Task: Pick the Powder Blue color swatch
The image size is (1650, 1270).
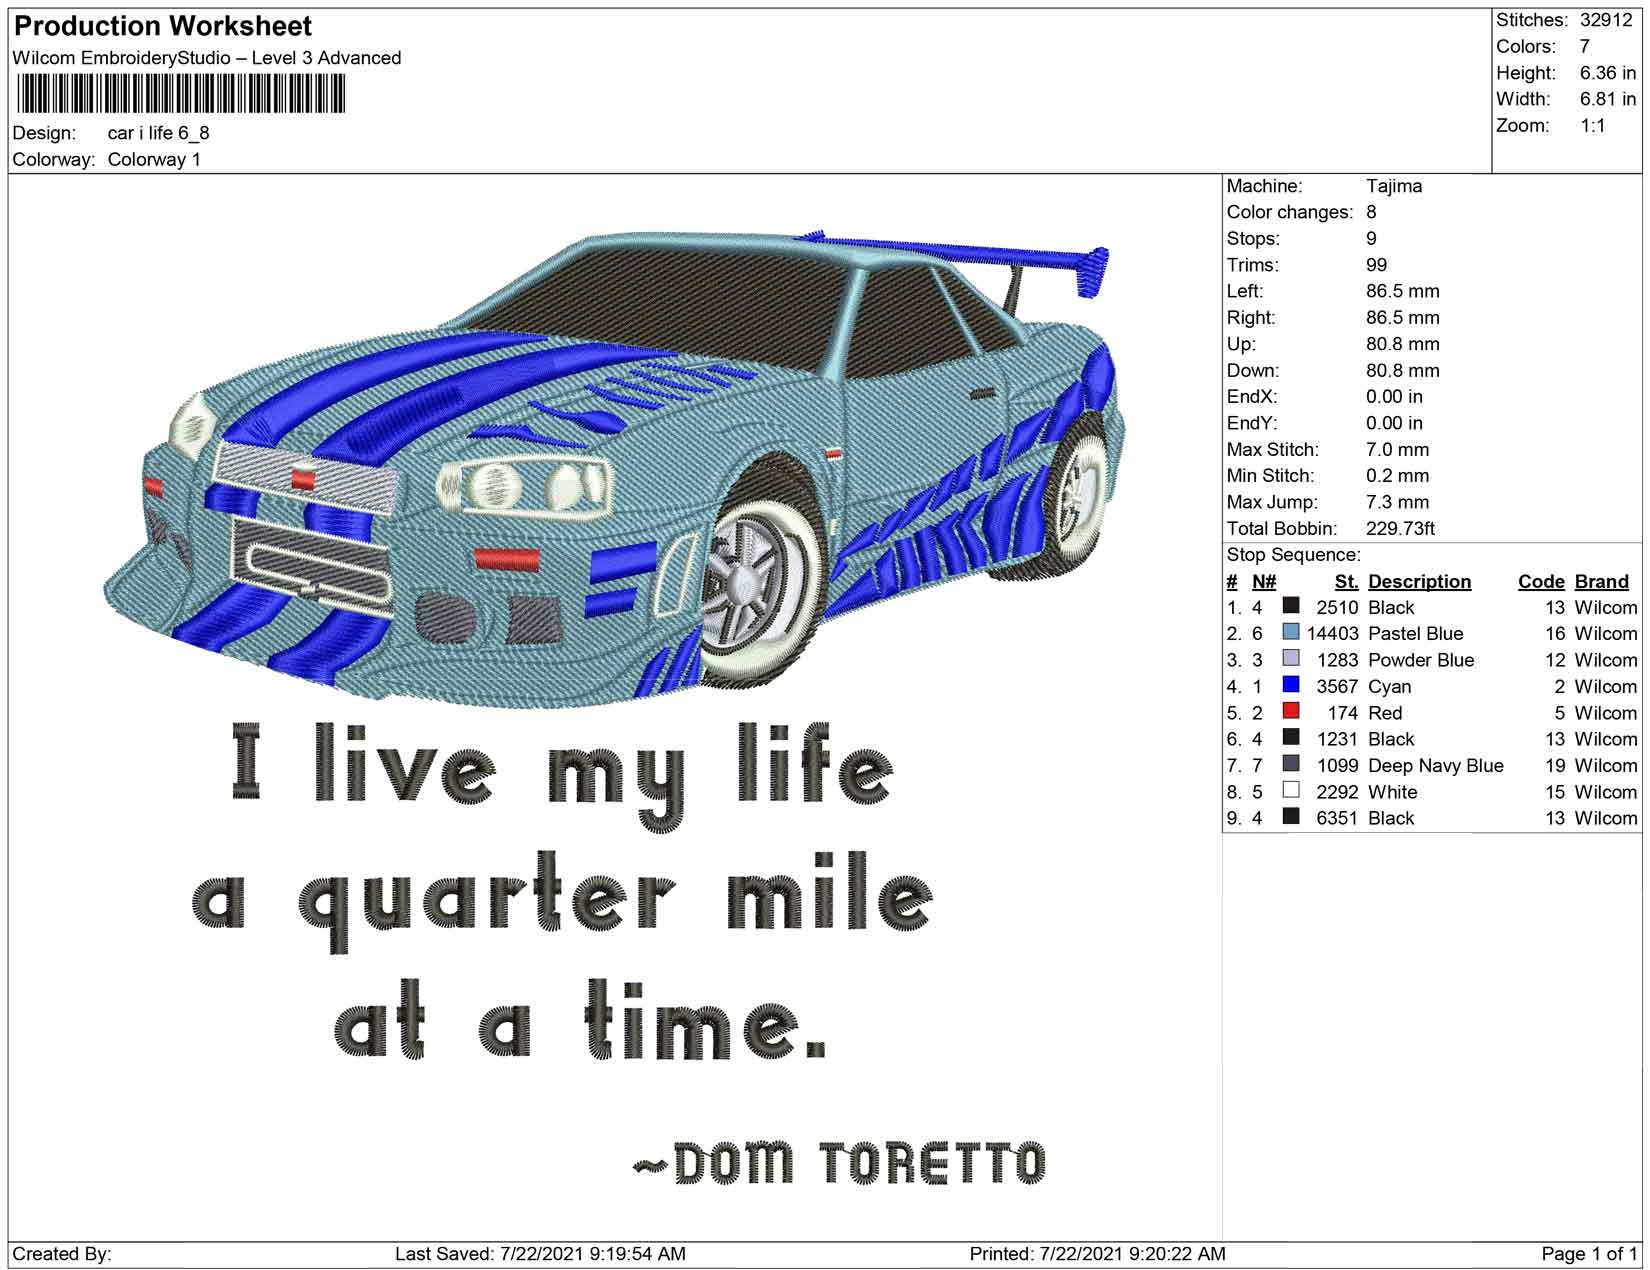Action: (1291, 659)
